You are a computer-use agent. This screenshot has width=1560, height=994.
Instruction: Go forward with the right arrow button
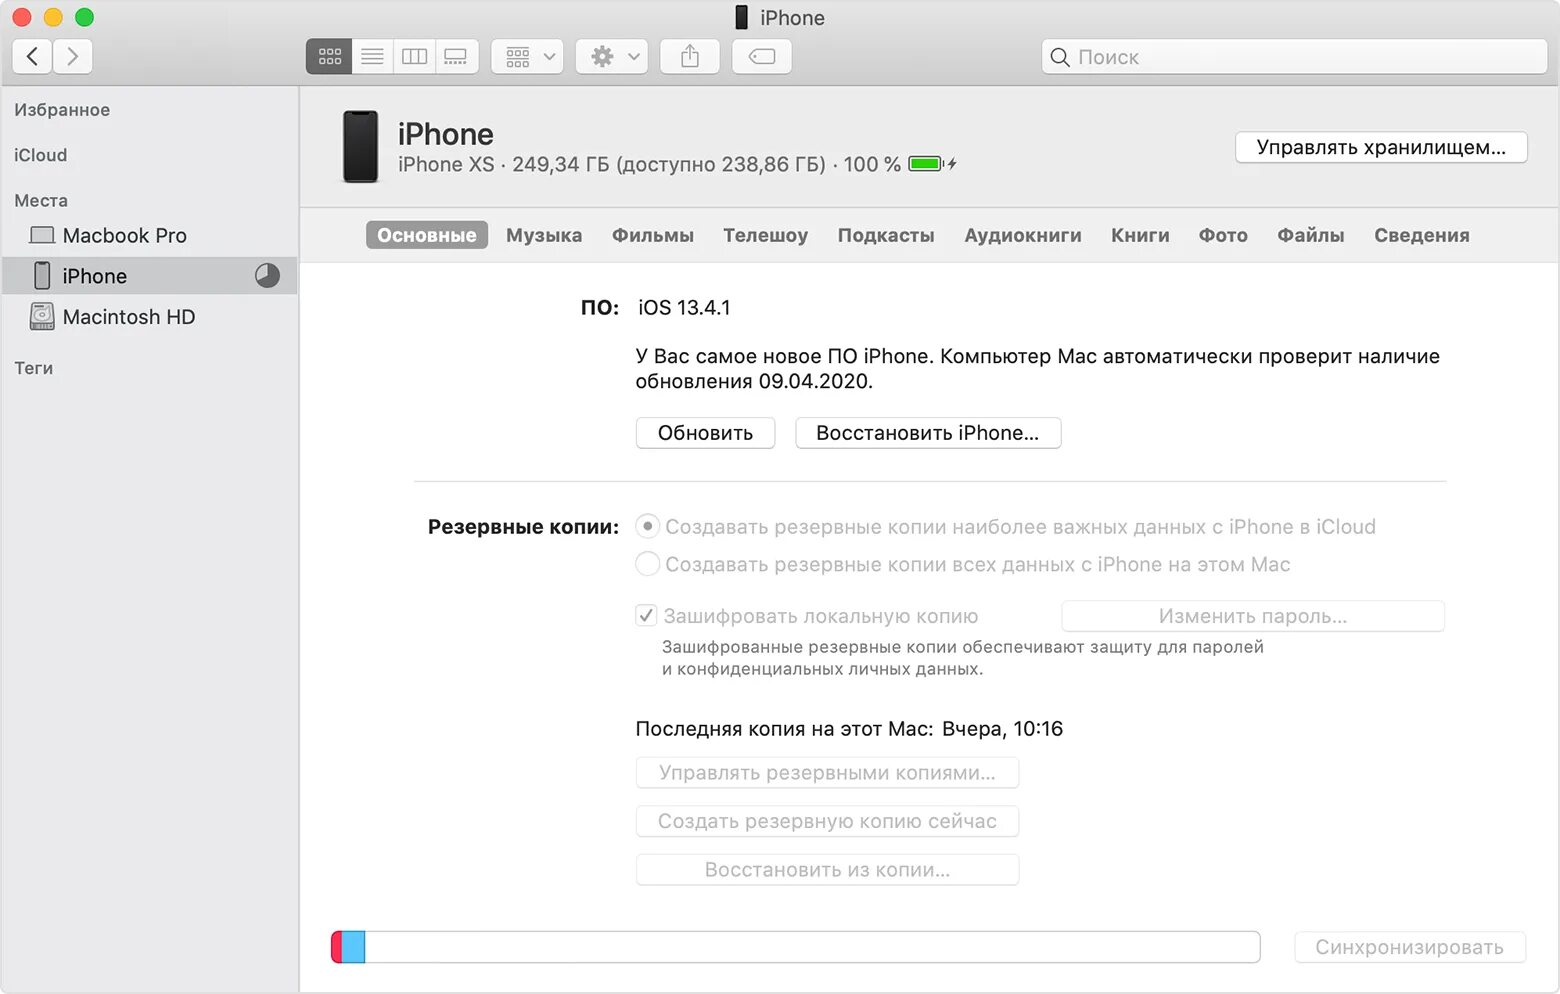tap(73, 57)
